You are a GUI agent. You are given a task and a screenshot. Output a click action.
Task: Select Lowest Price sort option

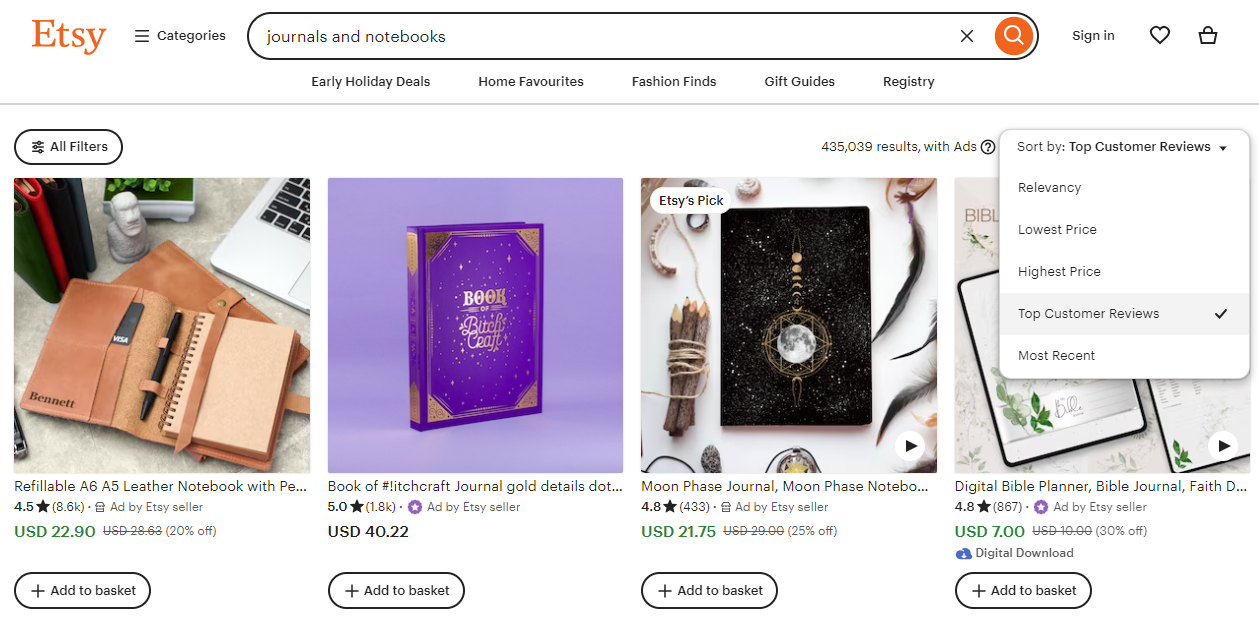tap(1057, 230)
